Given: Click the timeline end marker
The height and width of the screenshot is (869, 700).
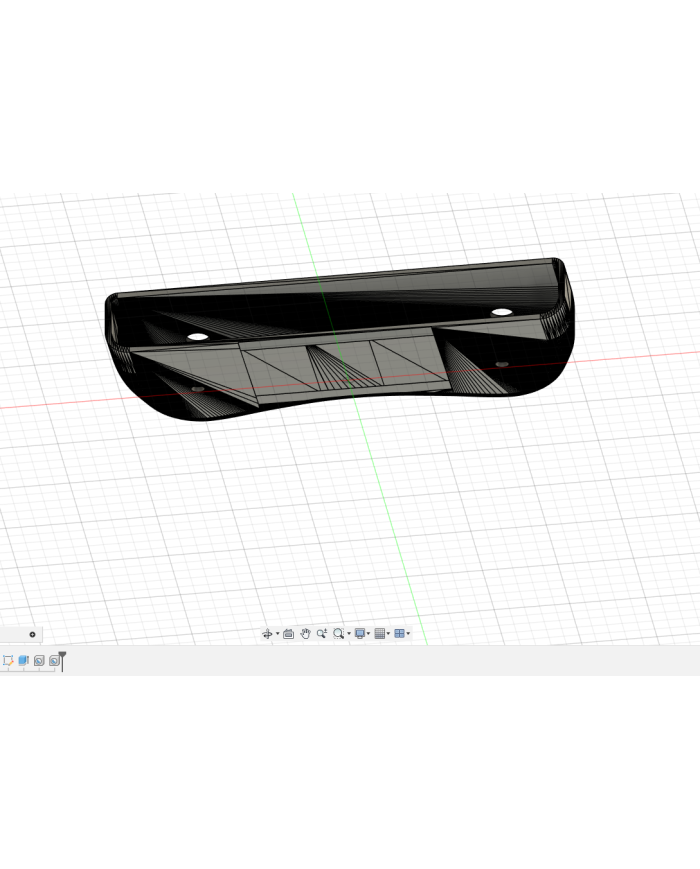Looking at the screenshot, I should pyautogui.click(x=62, y=657).
